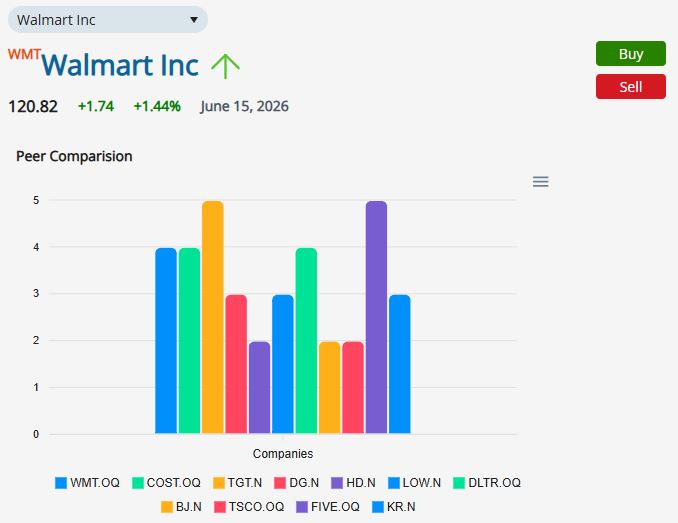
Task: Toggle the TSCO.OQ legend series
Action: pos(249,507)
